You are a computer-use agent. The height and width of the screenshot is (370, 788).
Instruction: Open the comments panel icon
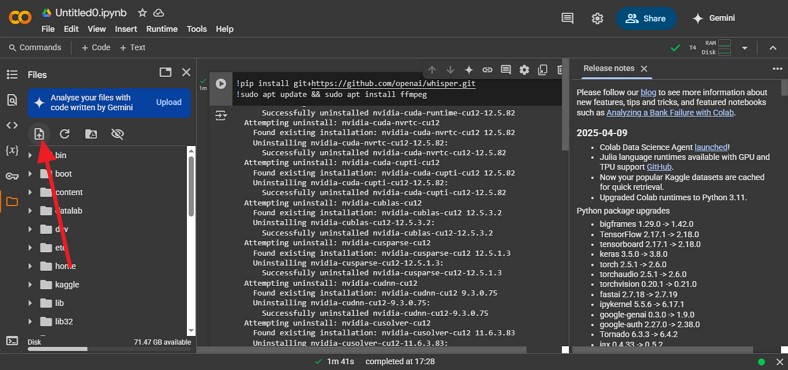[x=567, y=18]
